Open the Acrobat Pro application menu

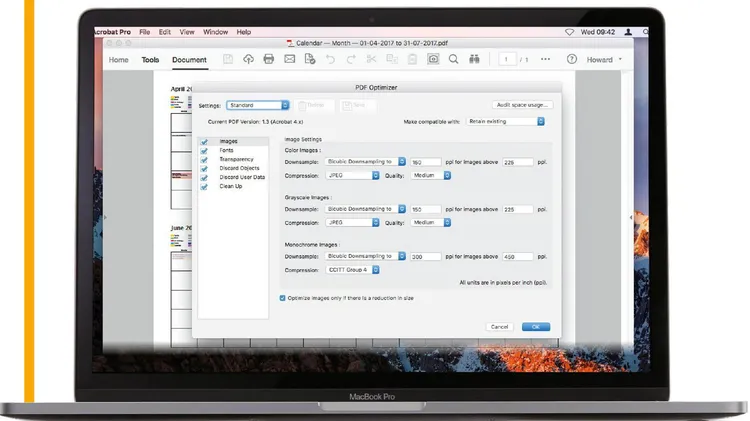(x=112, y=32)
